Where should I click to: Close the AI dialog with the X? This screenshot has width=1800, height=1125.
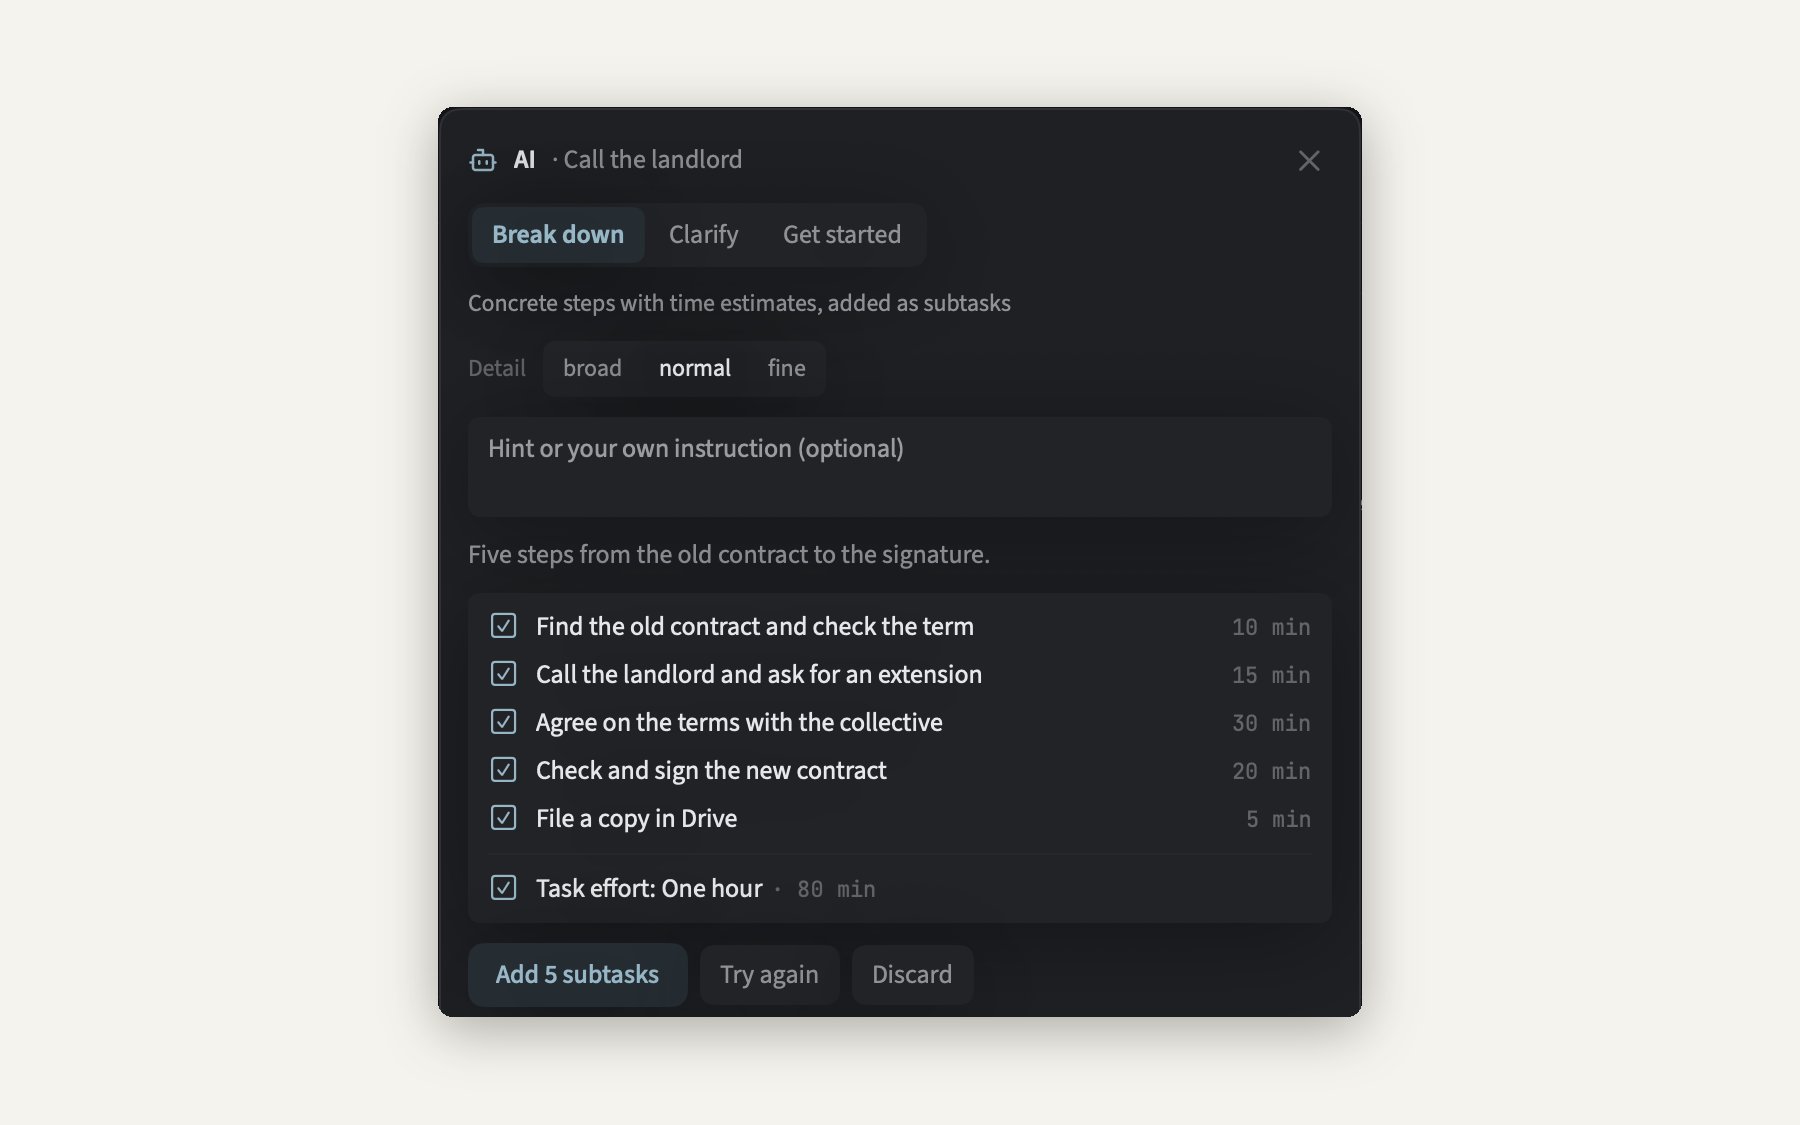click(x=1309, y=161)
